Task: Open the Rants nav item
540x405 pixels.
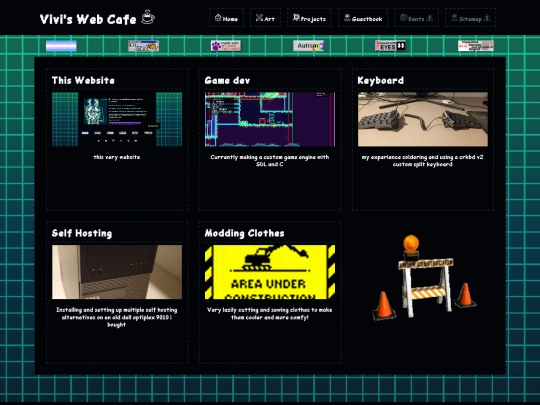Action: (416, 18)
